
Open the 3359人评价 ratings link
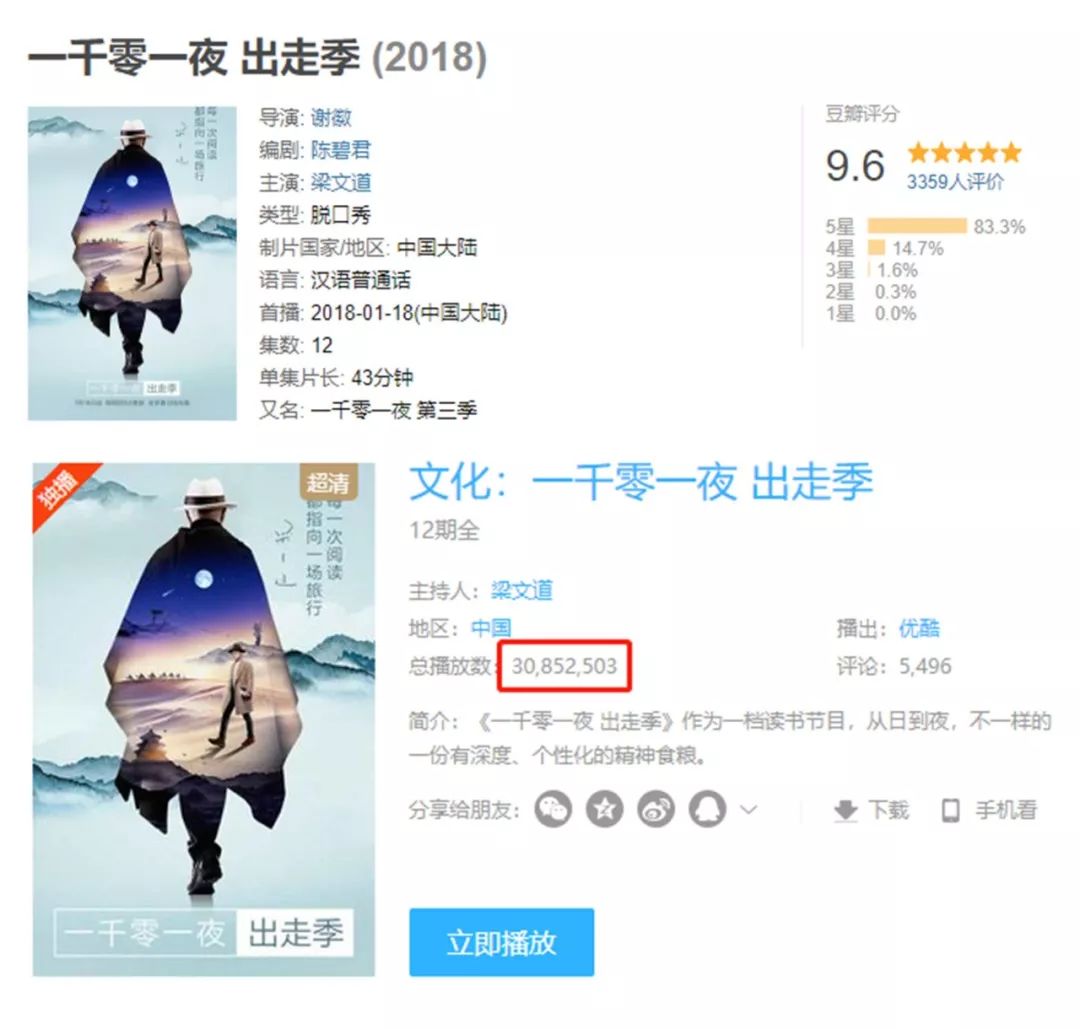click(x=955, y=182)
